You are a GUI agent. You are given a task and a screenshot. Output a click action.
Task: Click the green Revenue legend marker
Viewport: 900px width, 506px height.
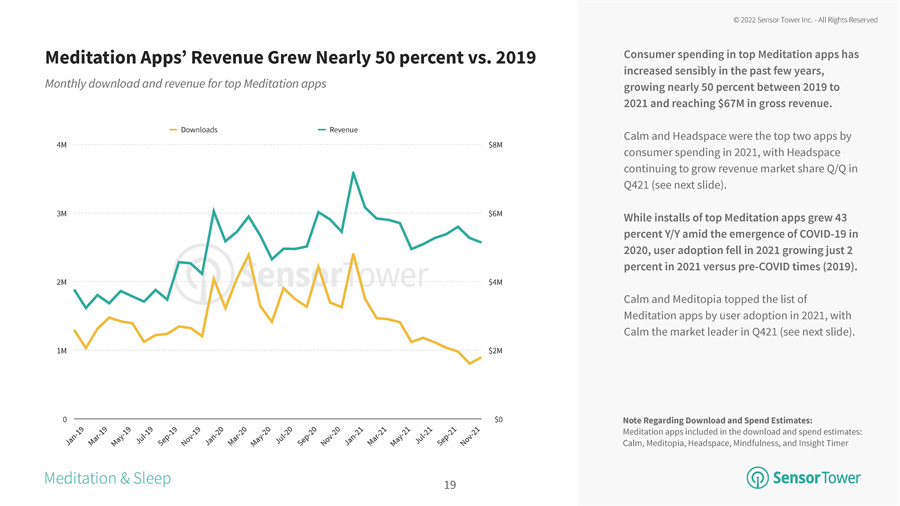(321, 130)
